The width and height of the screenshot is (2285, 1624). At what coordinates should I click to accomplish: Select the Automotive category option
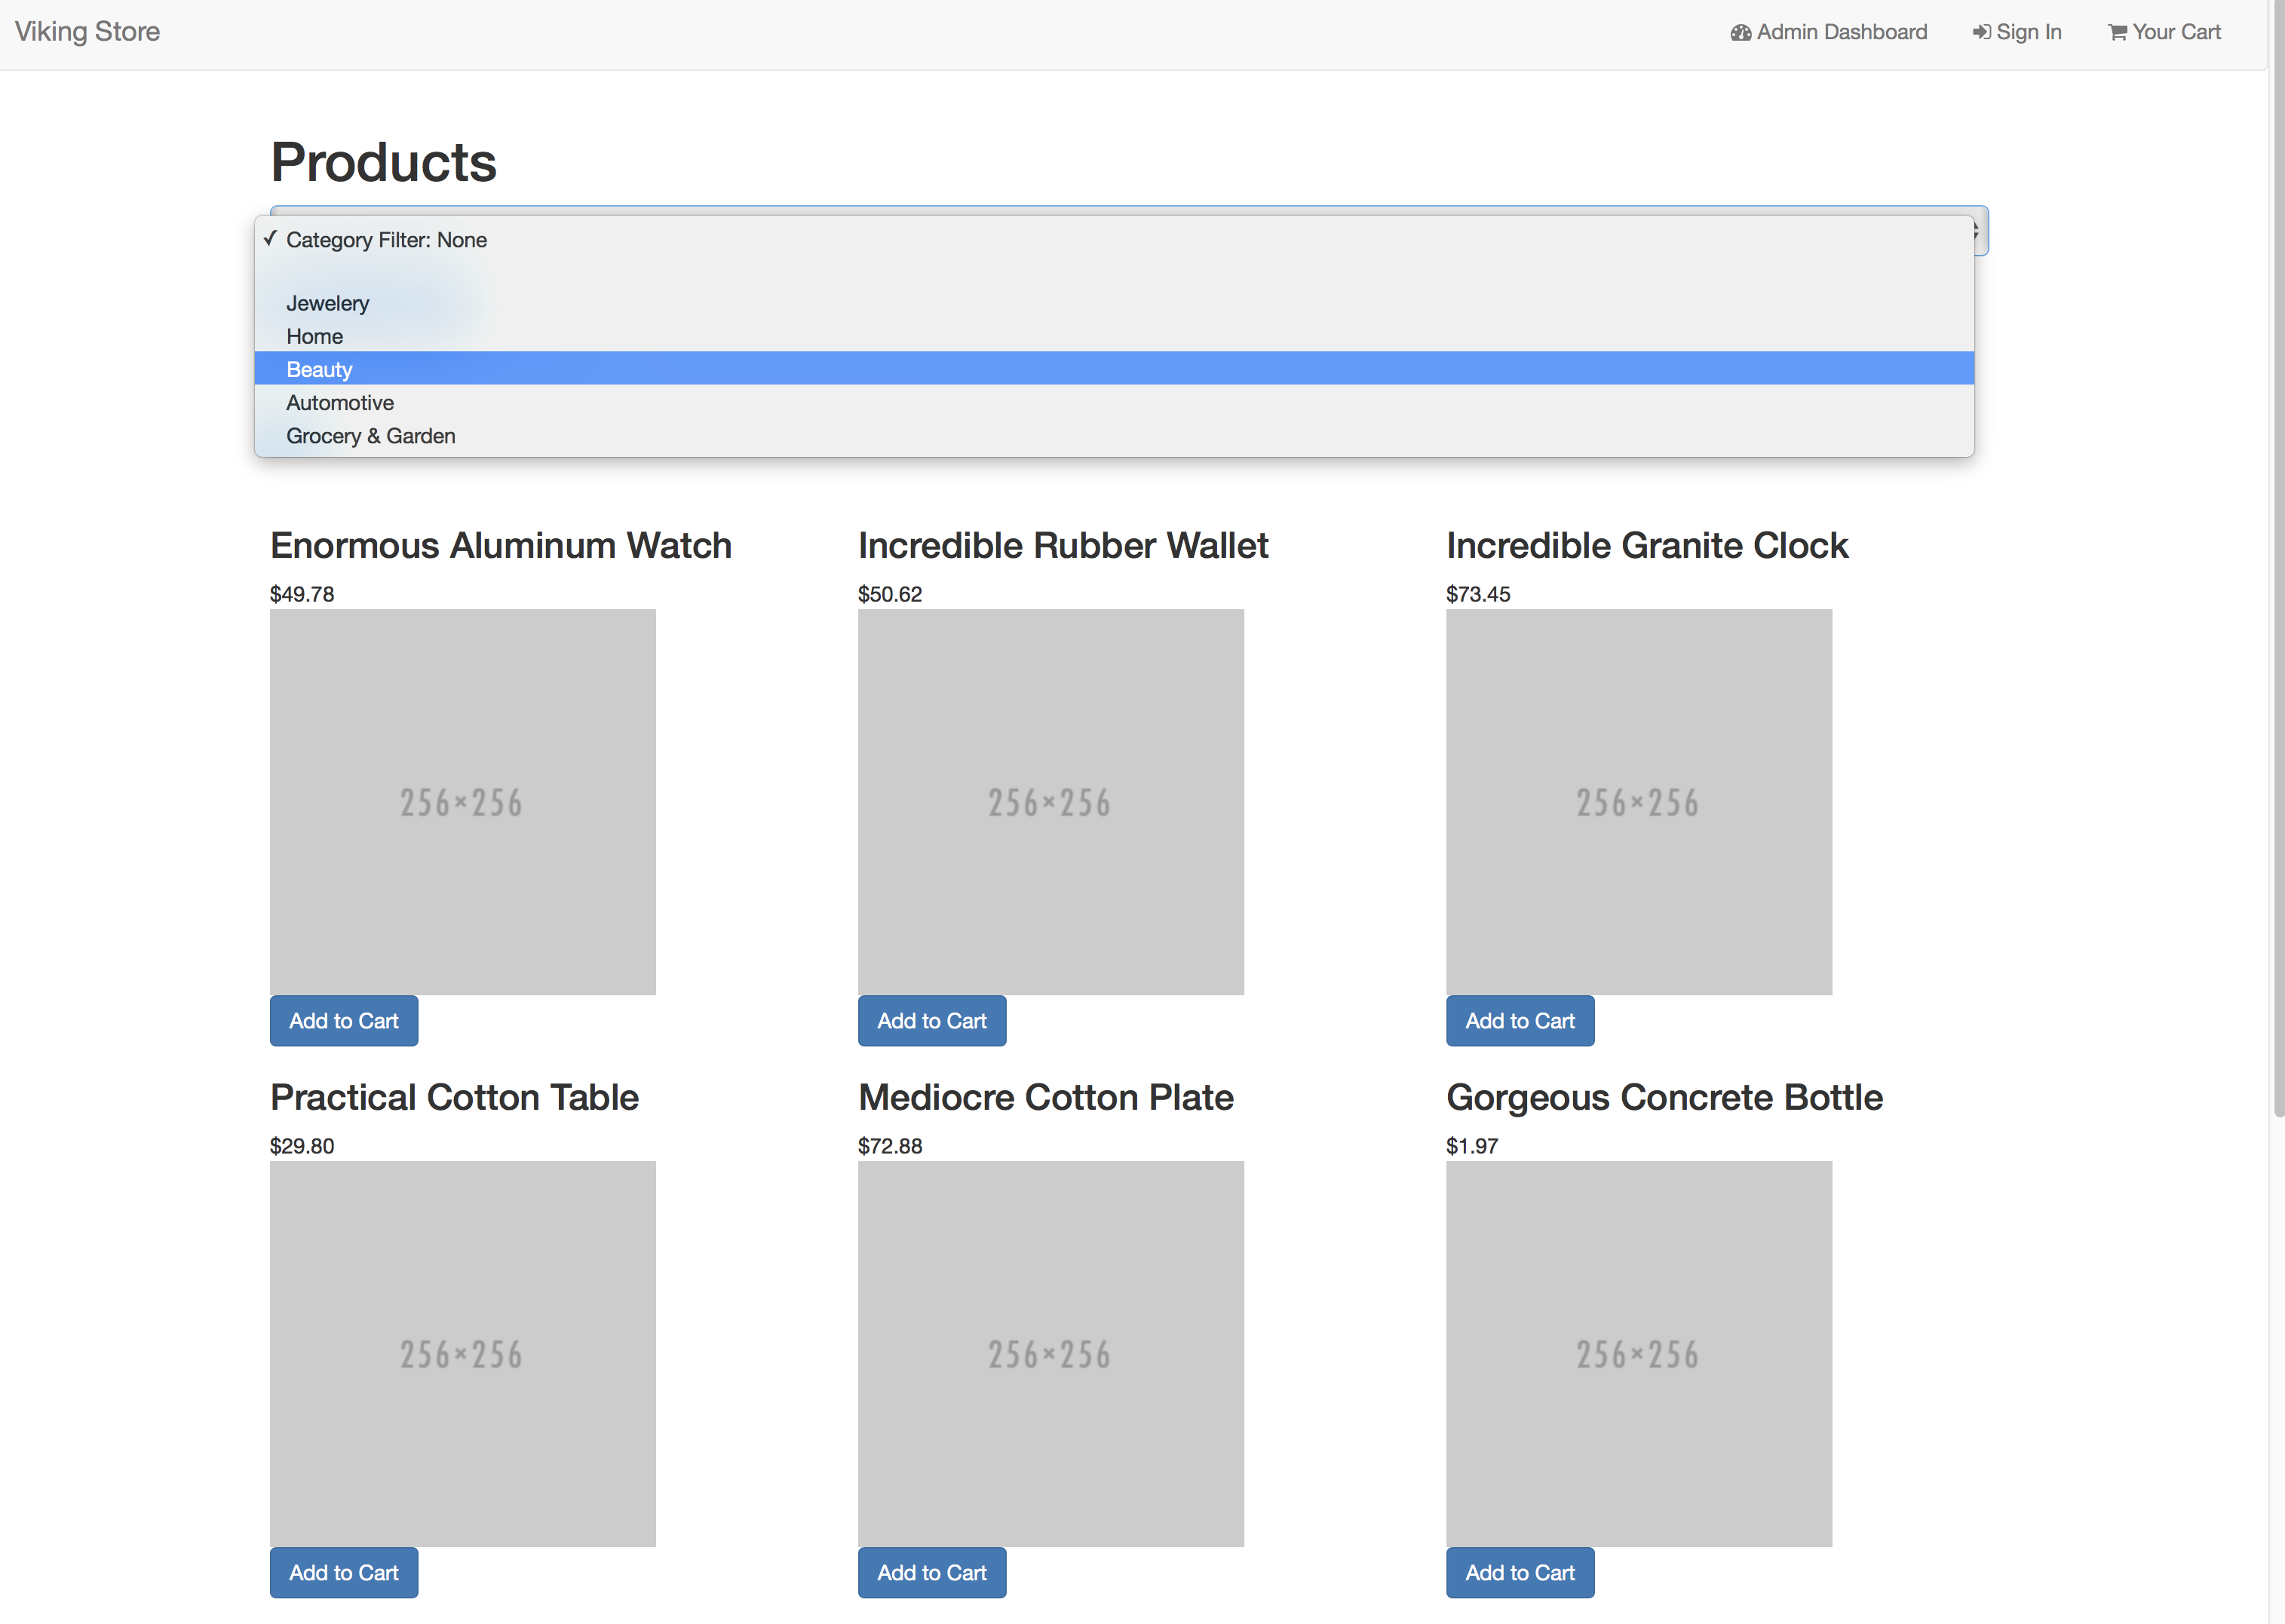click(x=340, y=403)
